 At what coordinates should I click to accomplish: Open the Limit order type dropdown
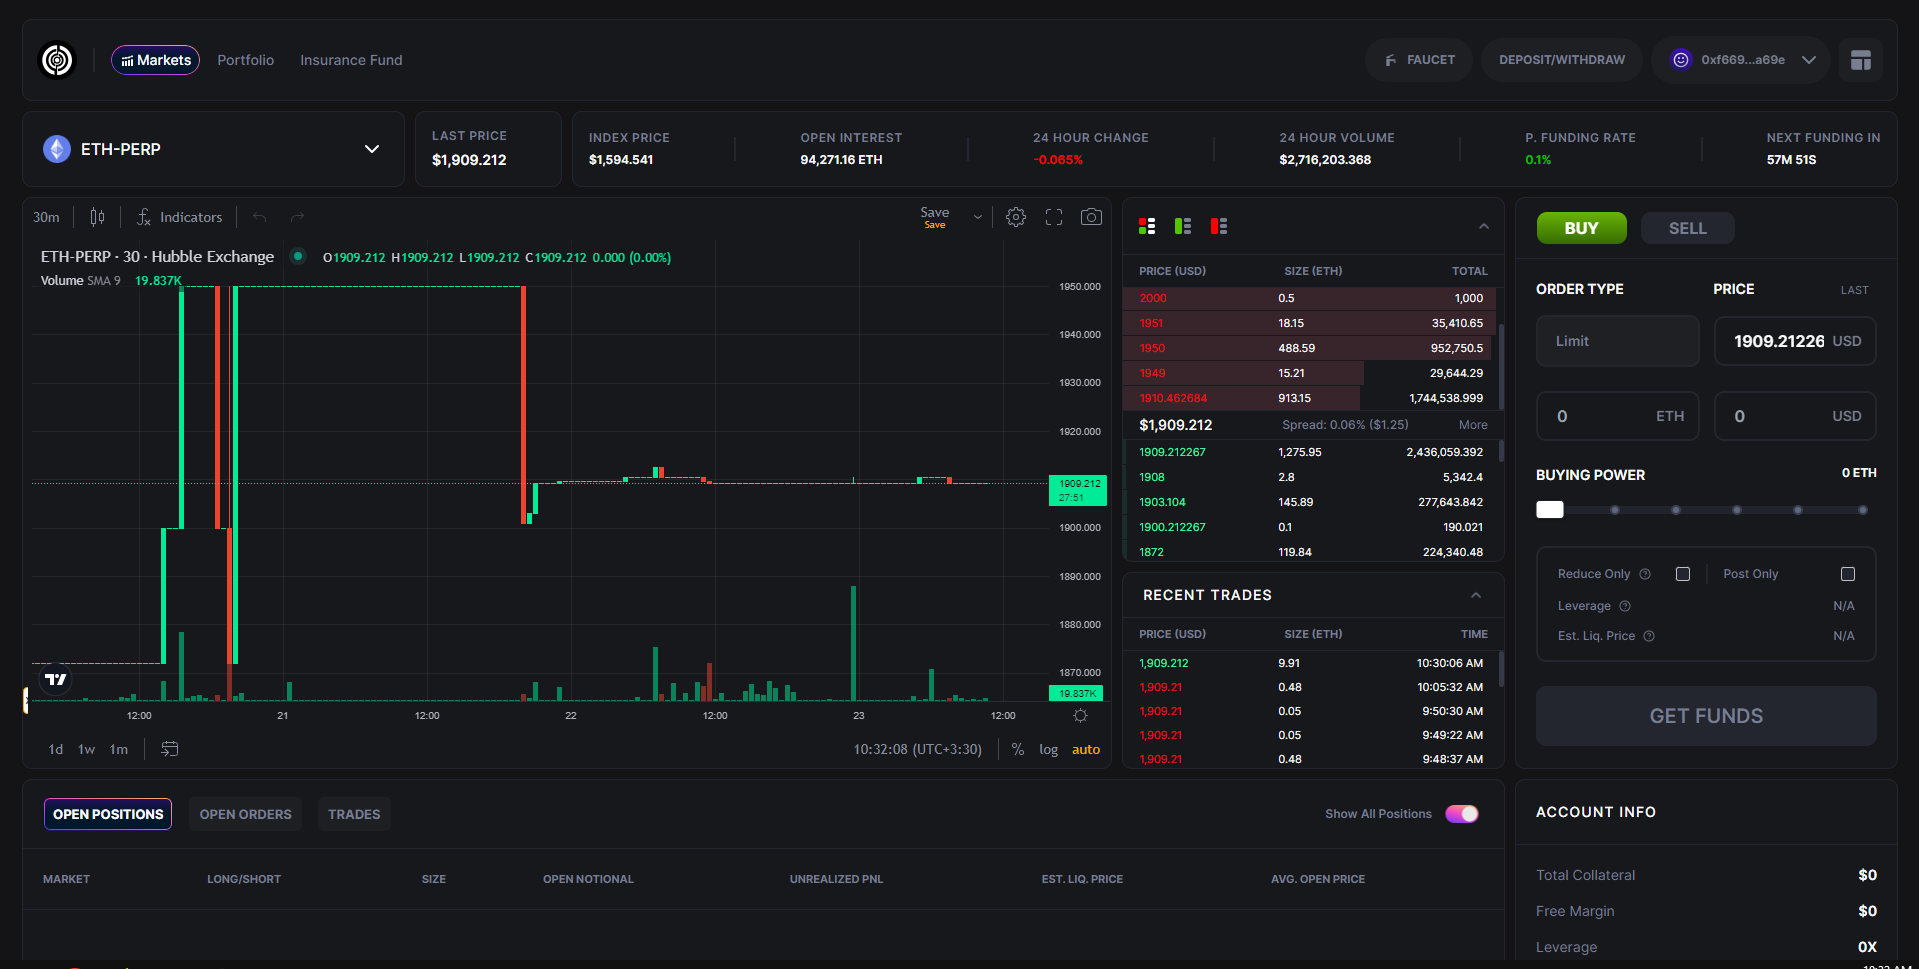1618,341
